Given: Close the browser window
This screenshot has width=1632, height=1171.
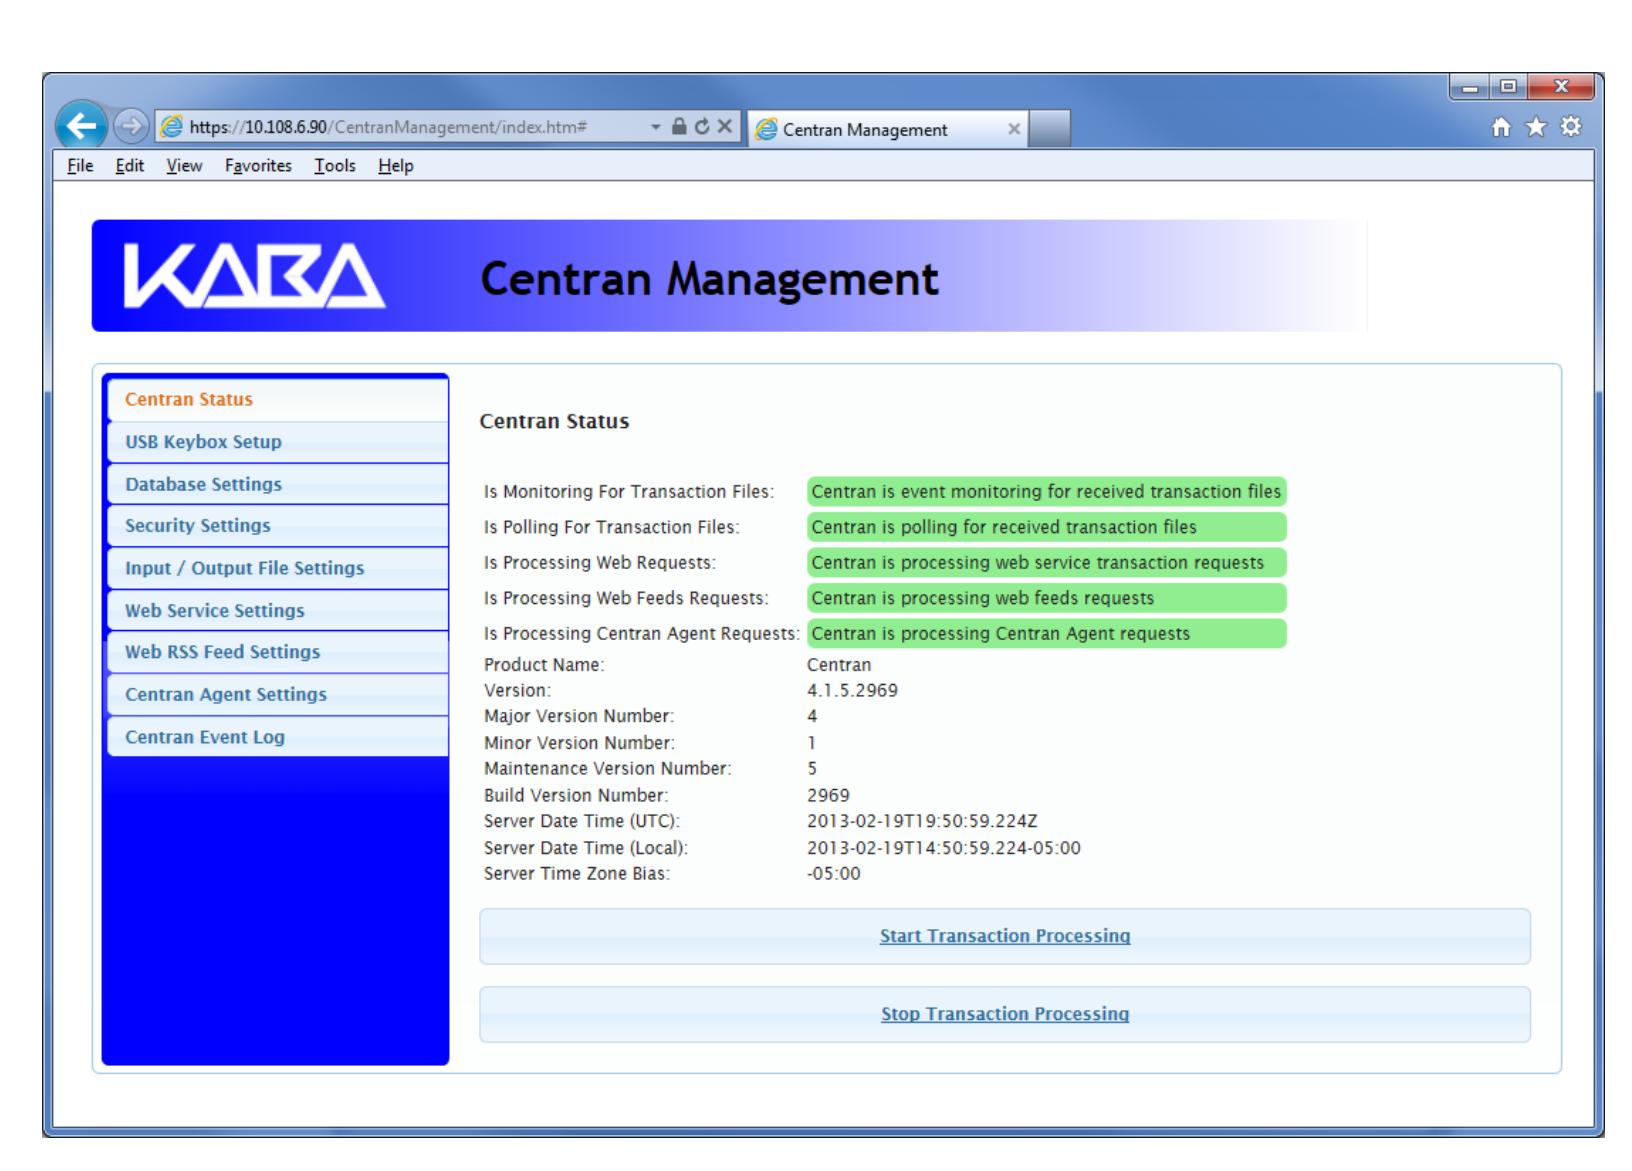Looking at the screenshot, I should (1560, 88).
